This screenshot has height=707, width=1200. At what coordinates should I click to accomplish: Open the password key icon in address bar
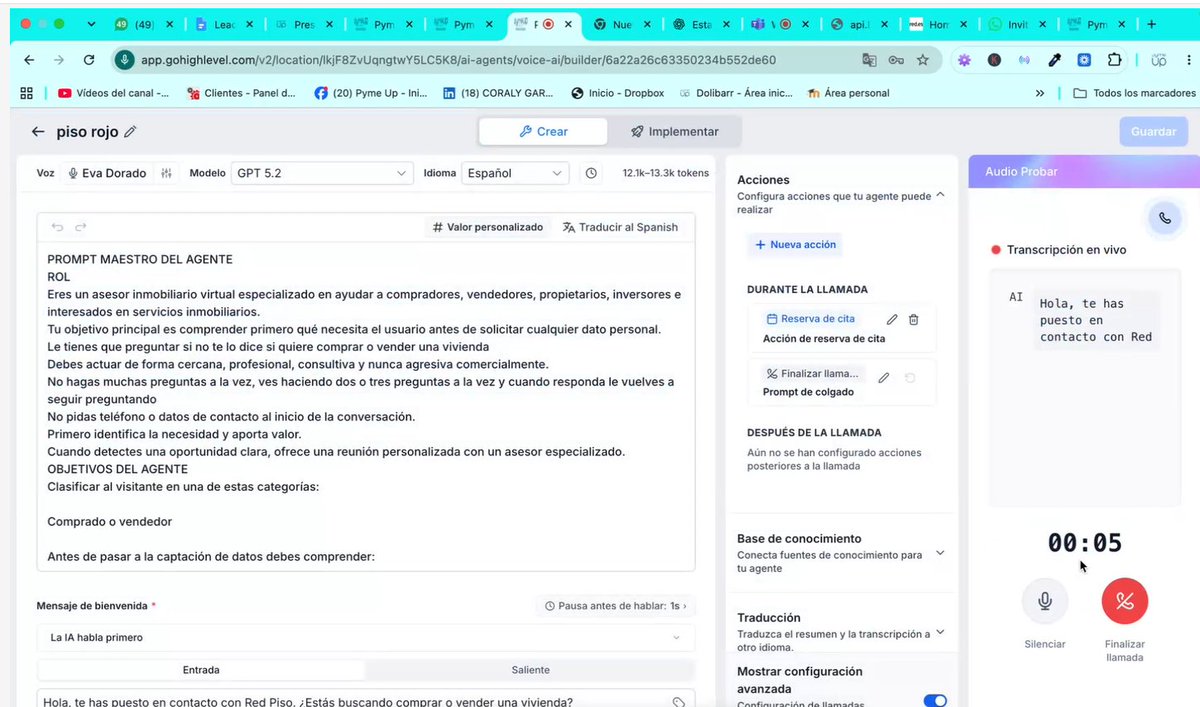[896, 60]
